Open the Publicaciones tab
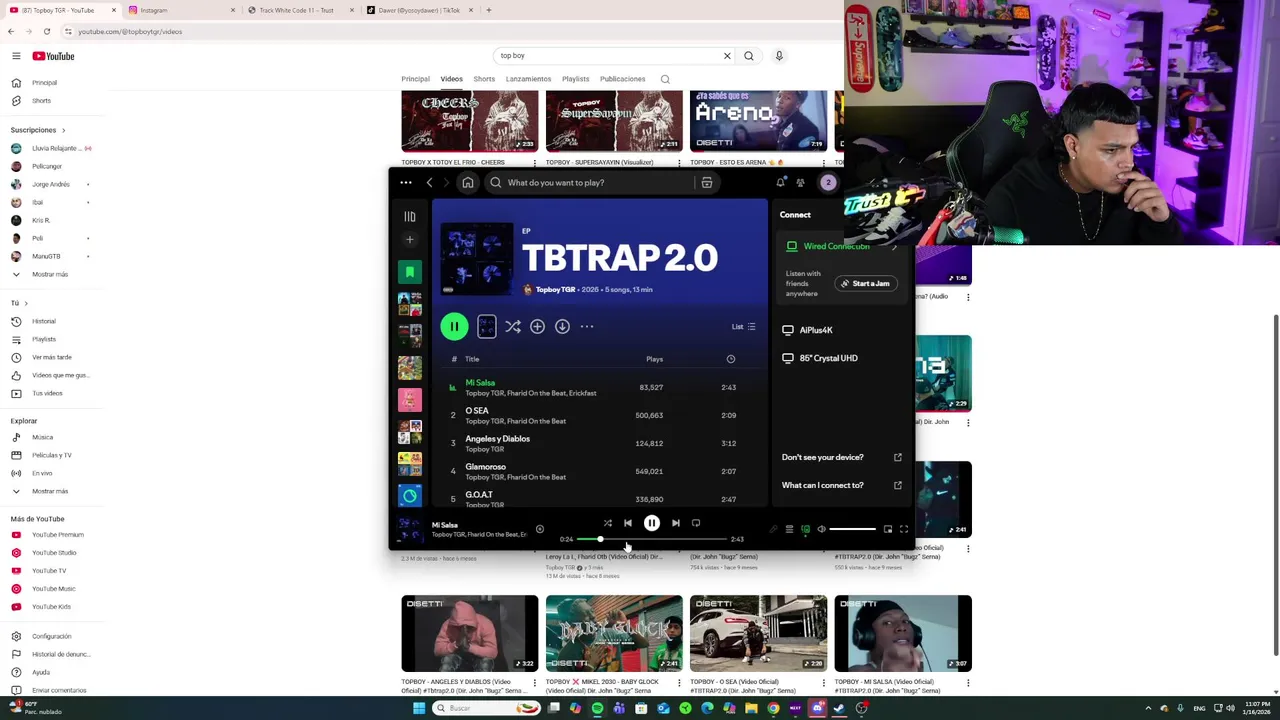The height and width of the screenshot is (720, 1280). pos(622,79)
